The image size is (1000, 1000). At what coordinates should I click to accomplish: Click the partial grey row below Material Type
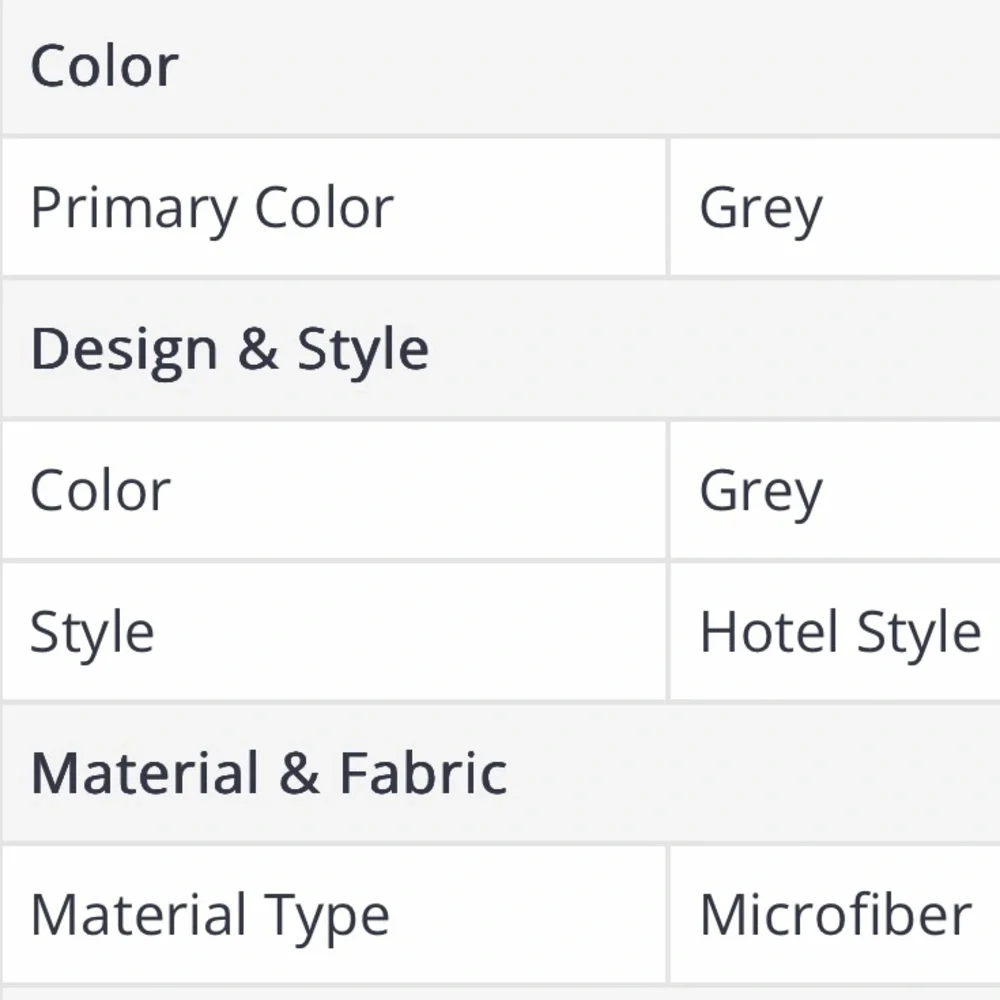[500, 994]
